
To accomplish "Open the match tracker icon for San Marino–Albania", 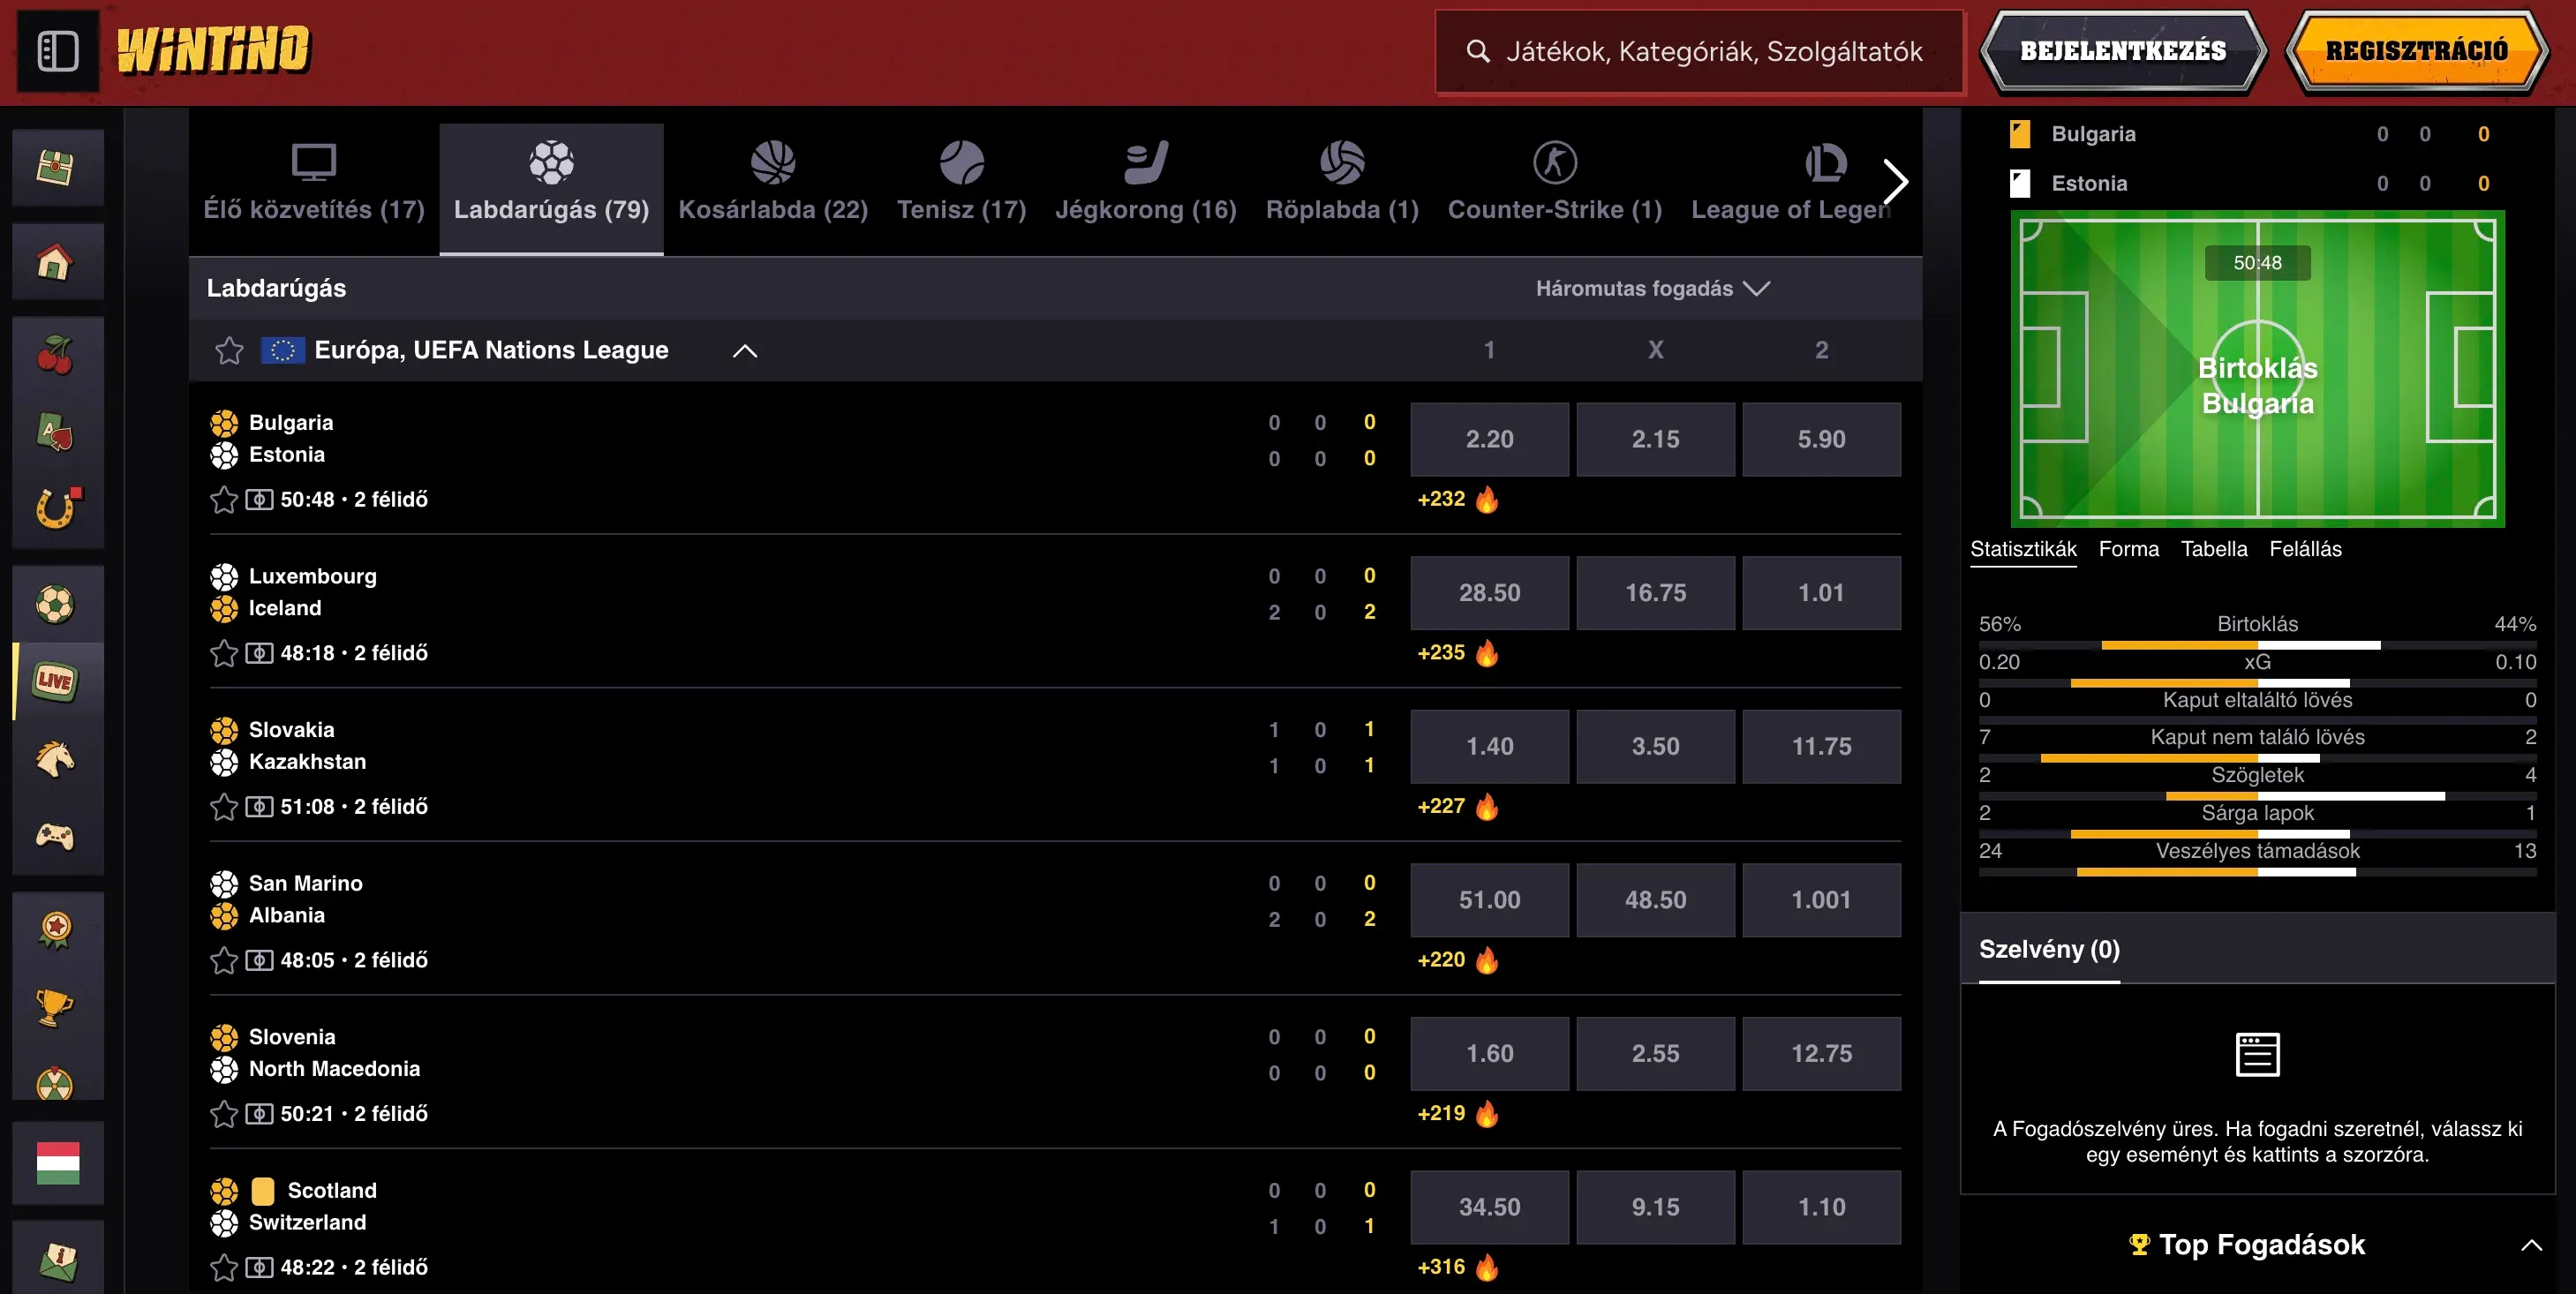I will click(259, 960).
